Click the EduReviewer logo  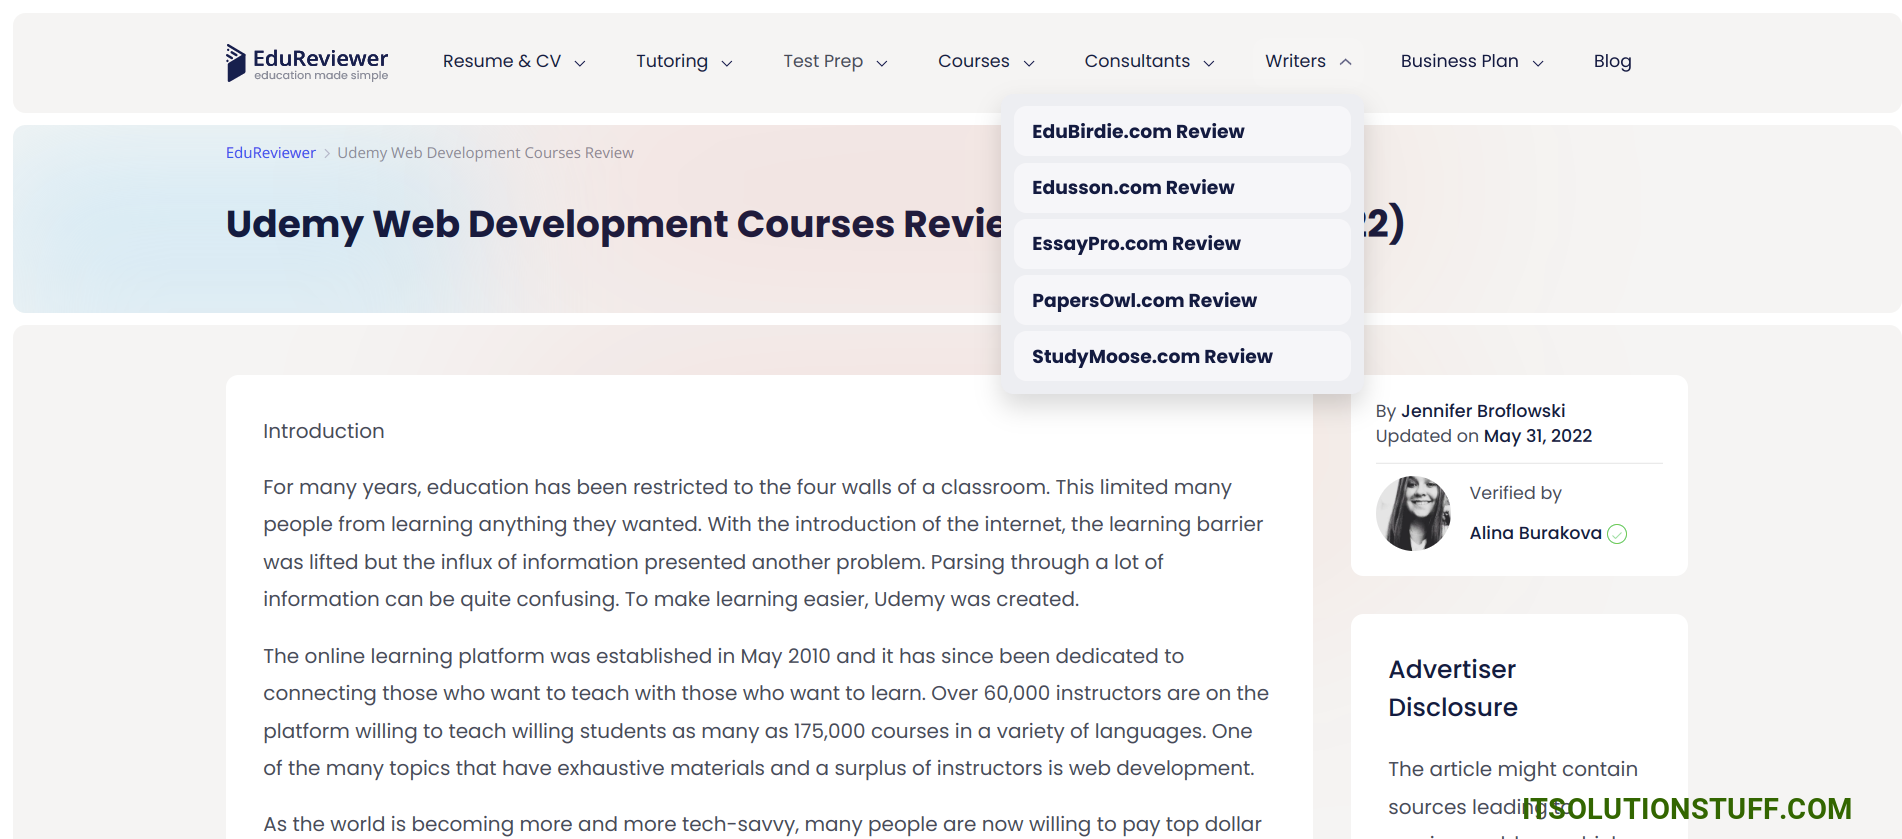(307, 63)
